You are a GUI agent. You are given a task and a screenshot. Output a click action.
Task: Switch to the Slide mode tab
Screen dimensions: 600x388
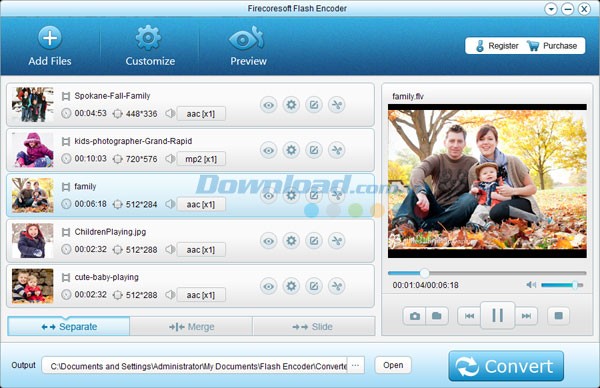(313, 327)
